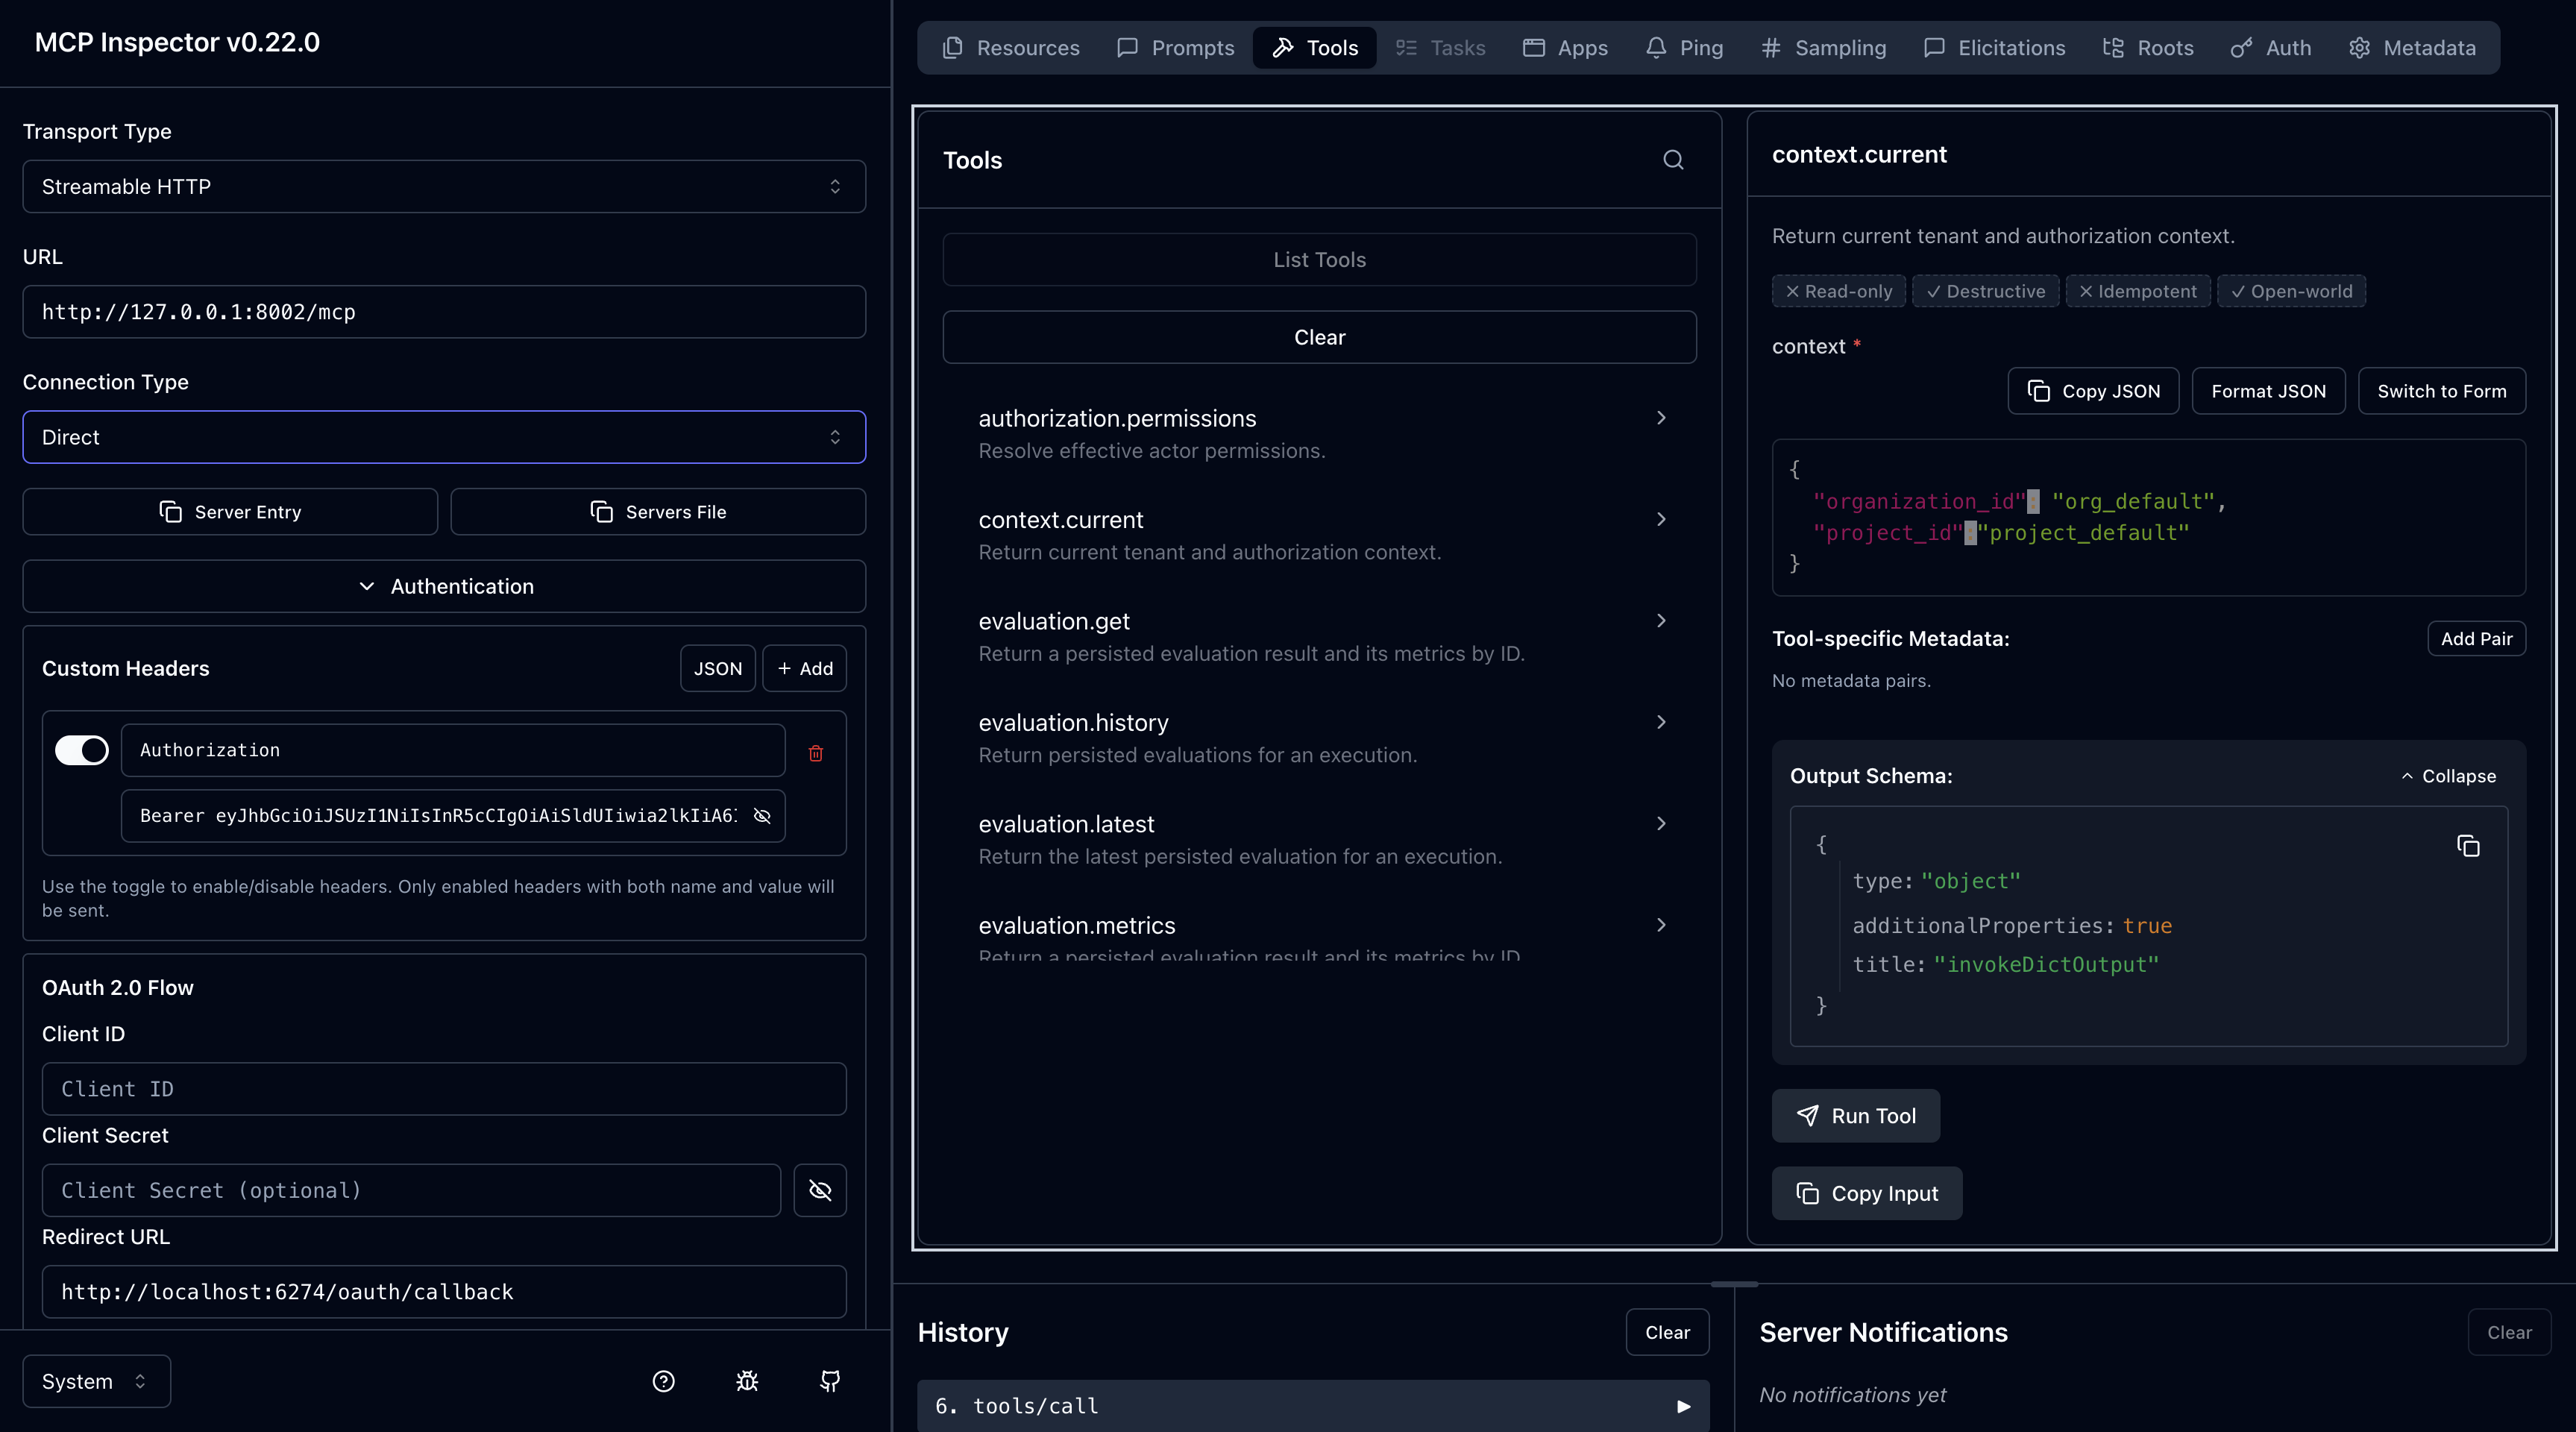
Task: Click the context JSON editor area
Action: point(2149,517)
